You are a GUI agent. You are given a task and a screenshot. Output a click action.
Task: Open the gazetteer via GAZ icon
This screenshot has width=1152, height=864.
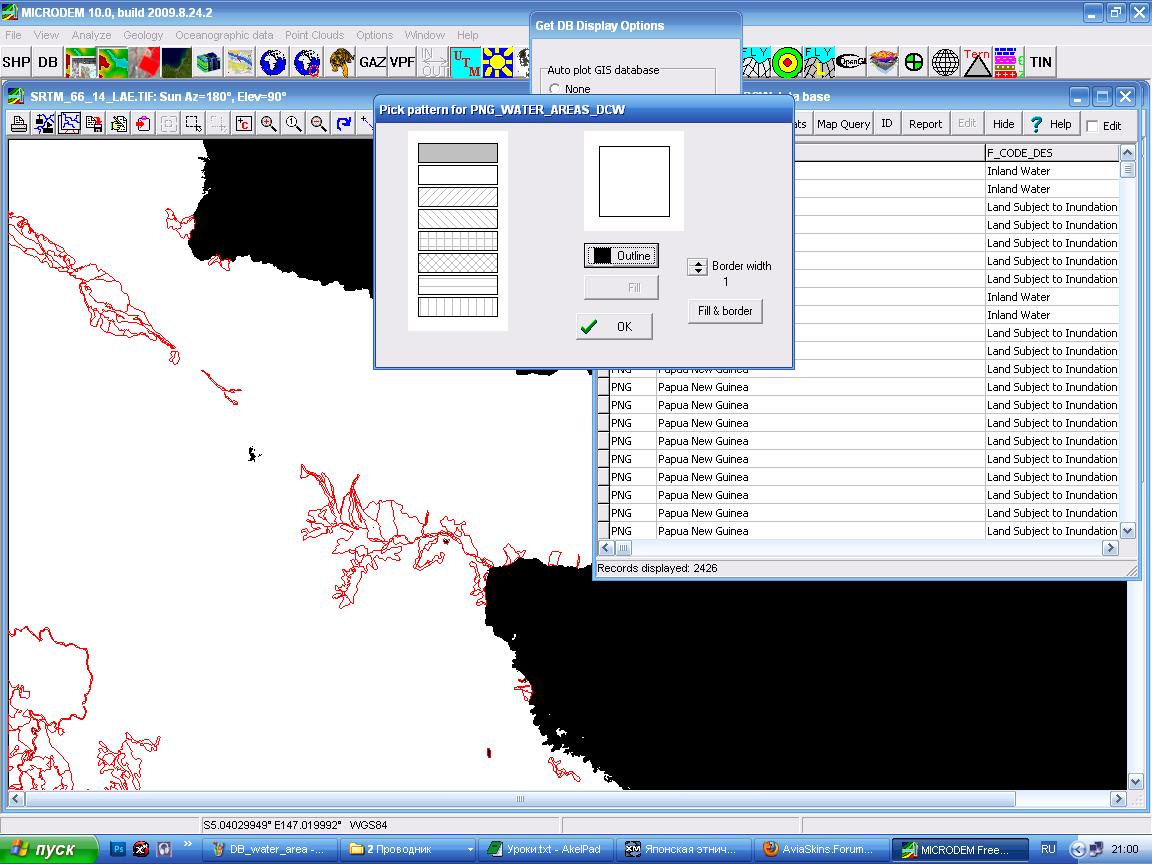click(x=372, y=62)
